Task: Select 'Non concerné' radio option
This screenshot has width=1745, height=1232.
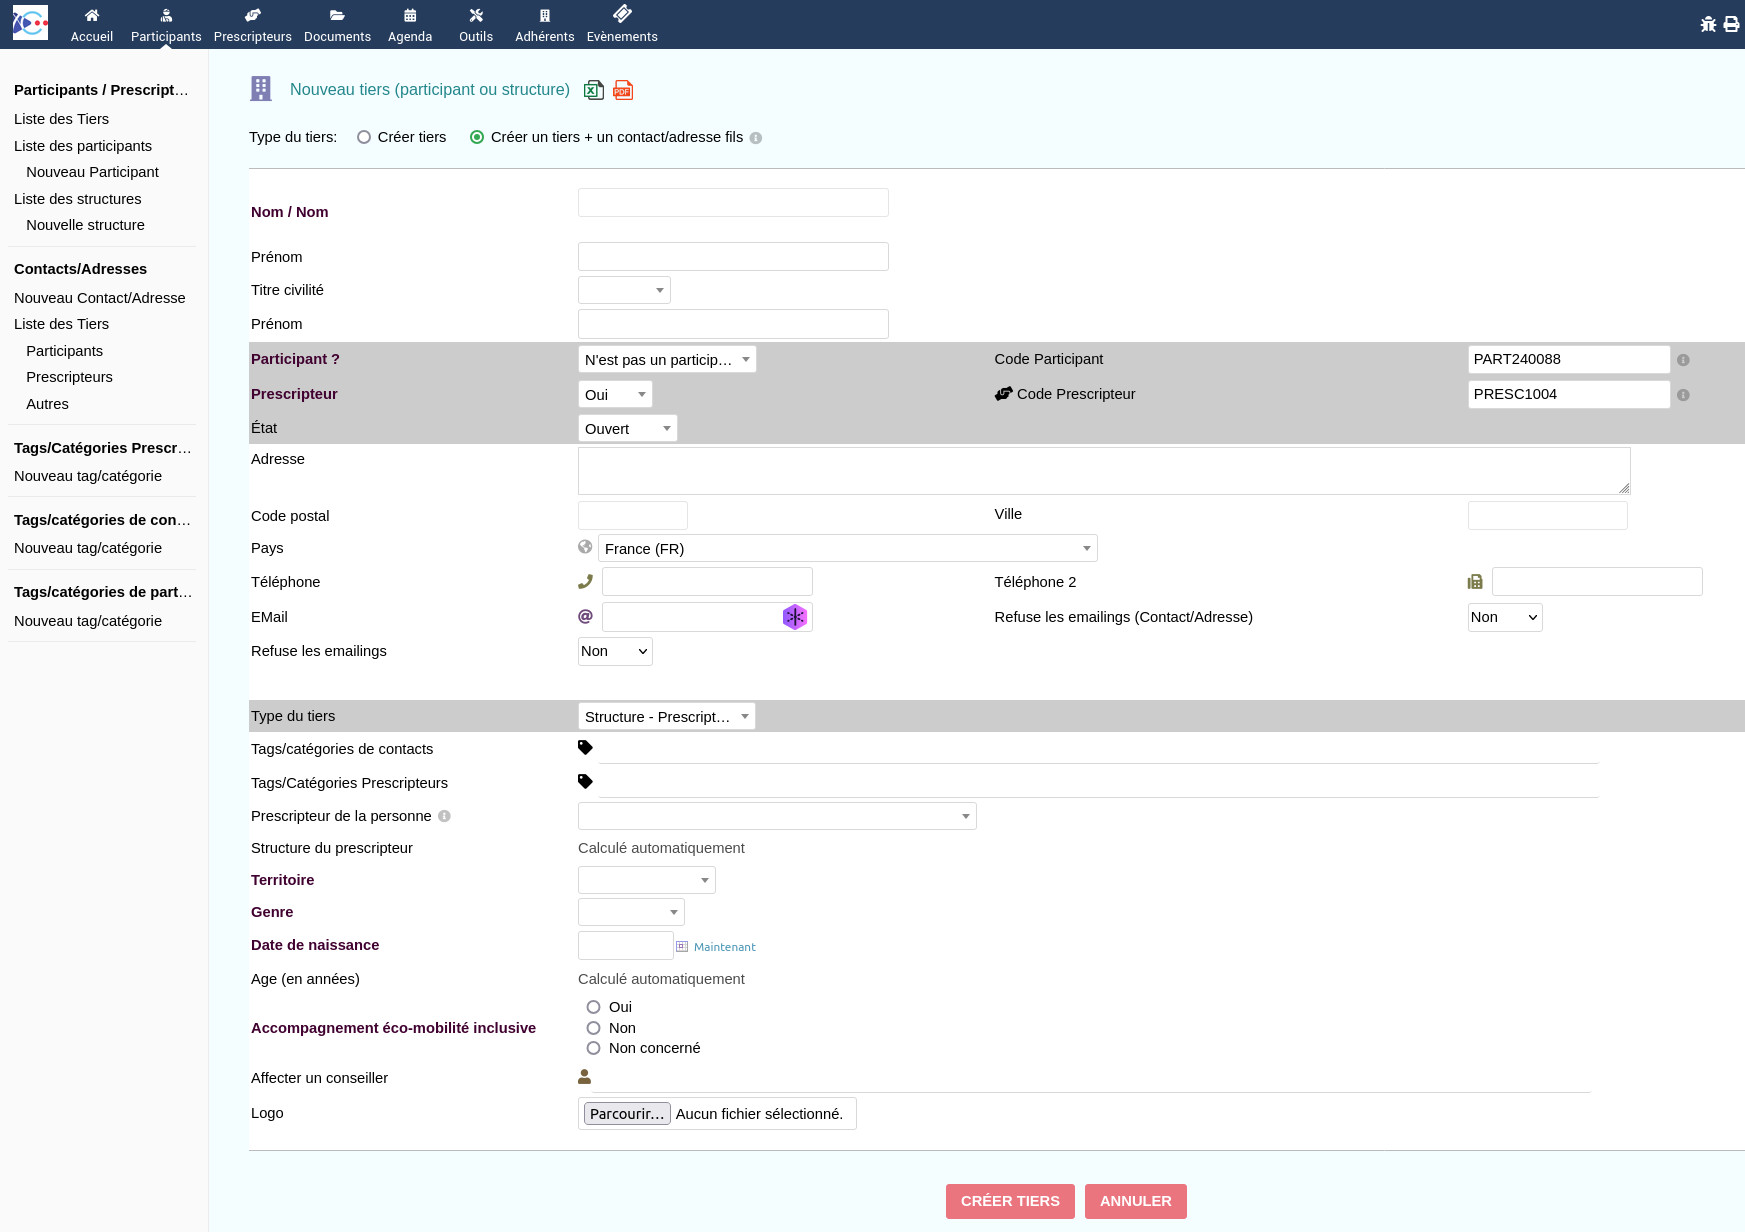Action: tap(594, 1048)
